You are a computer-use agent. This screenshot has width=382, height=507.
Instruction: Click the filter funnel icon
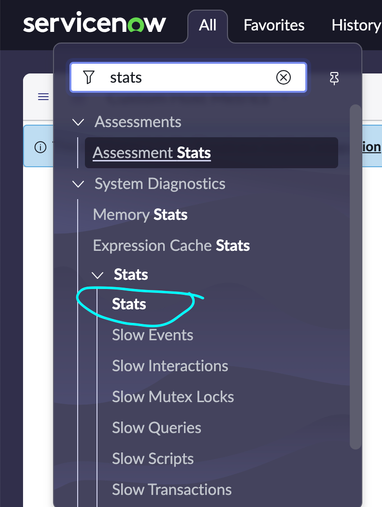[89, 77]
